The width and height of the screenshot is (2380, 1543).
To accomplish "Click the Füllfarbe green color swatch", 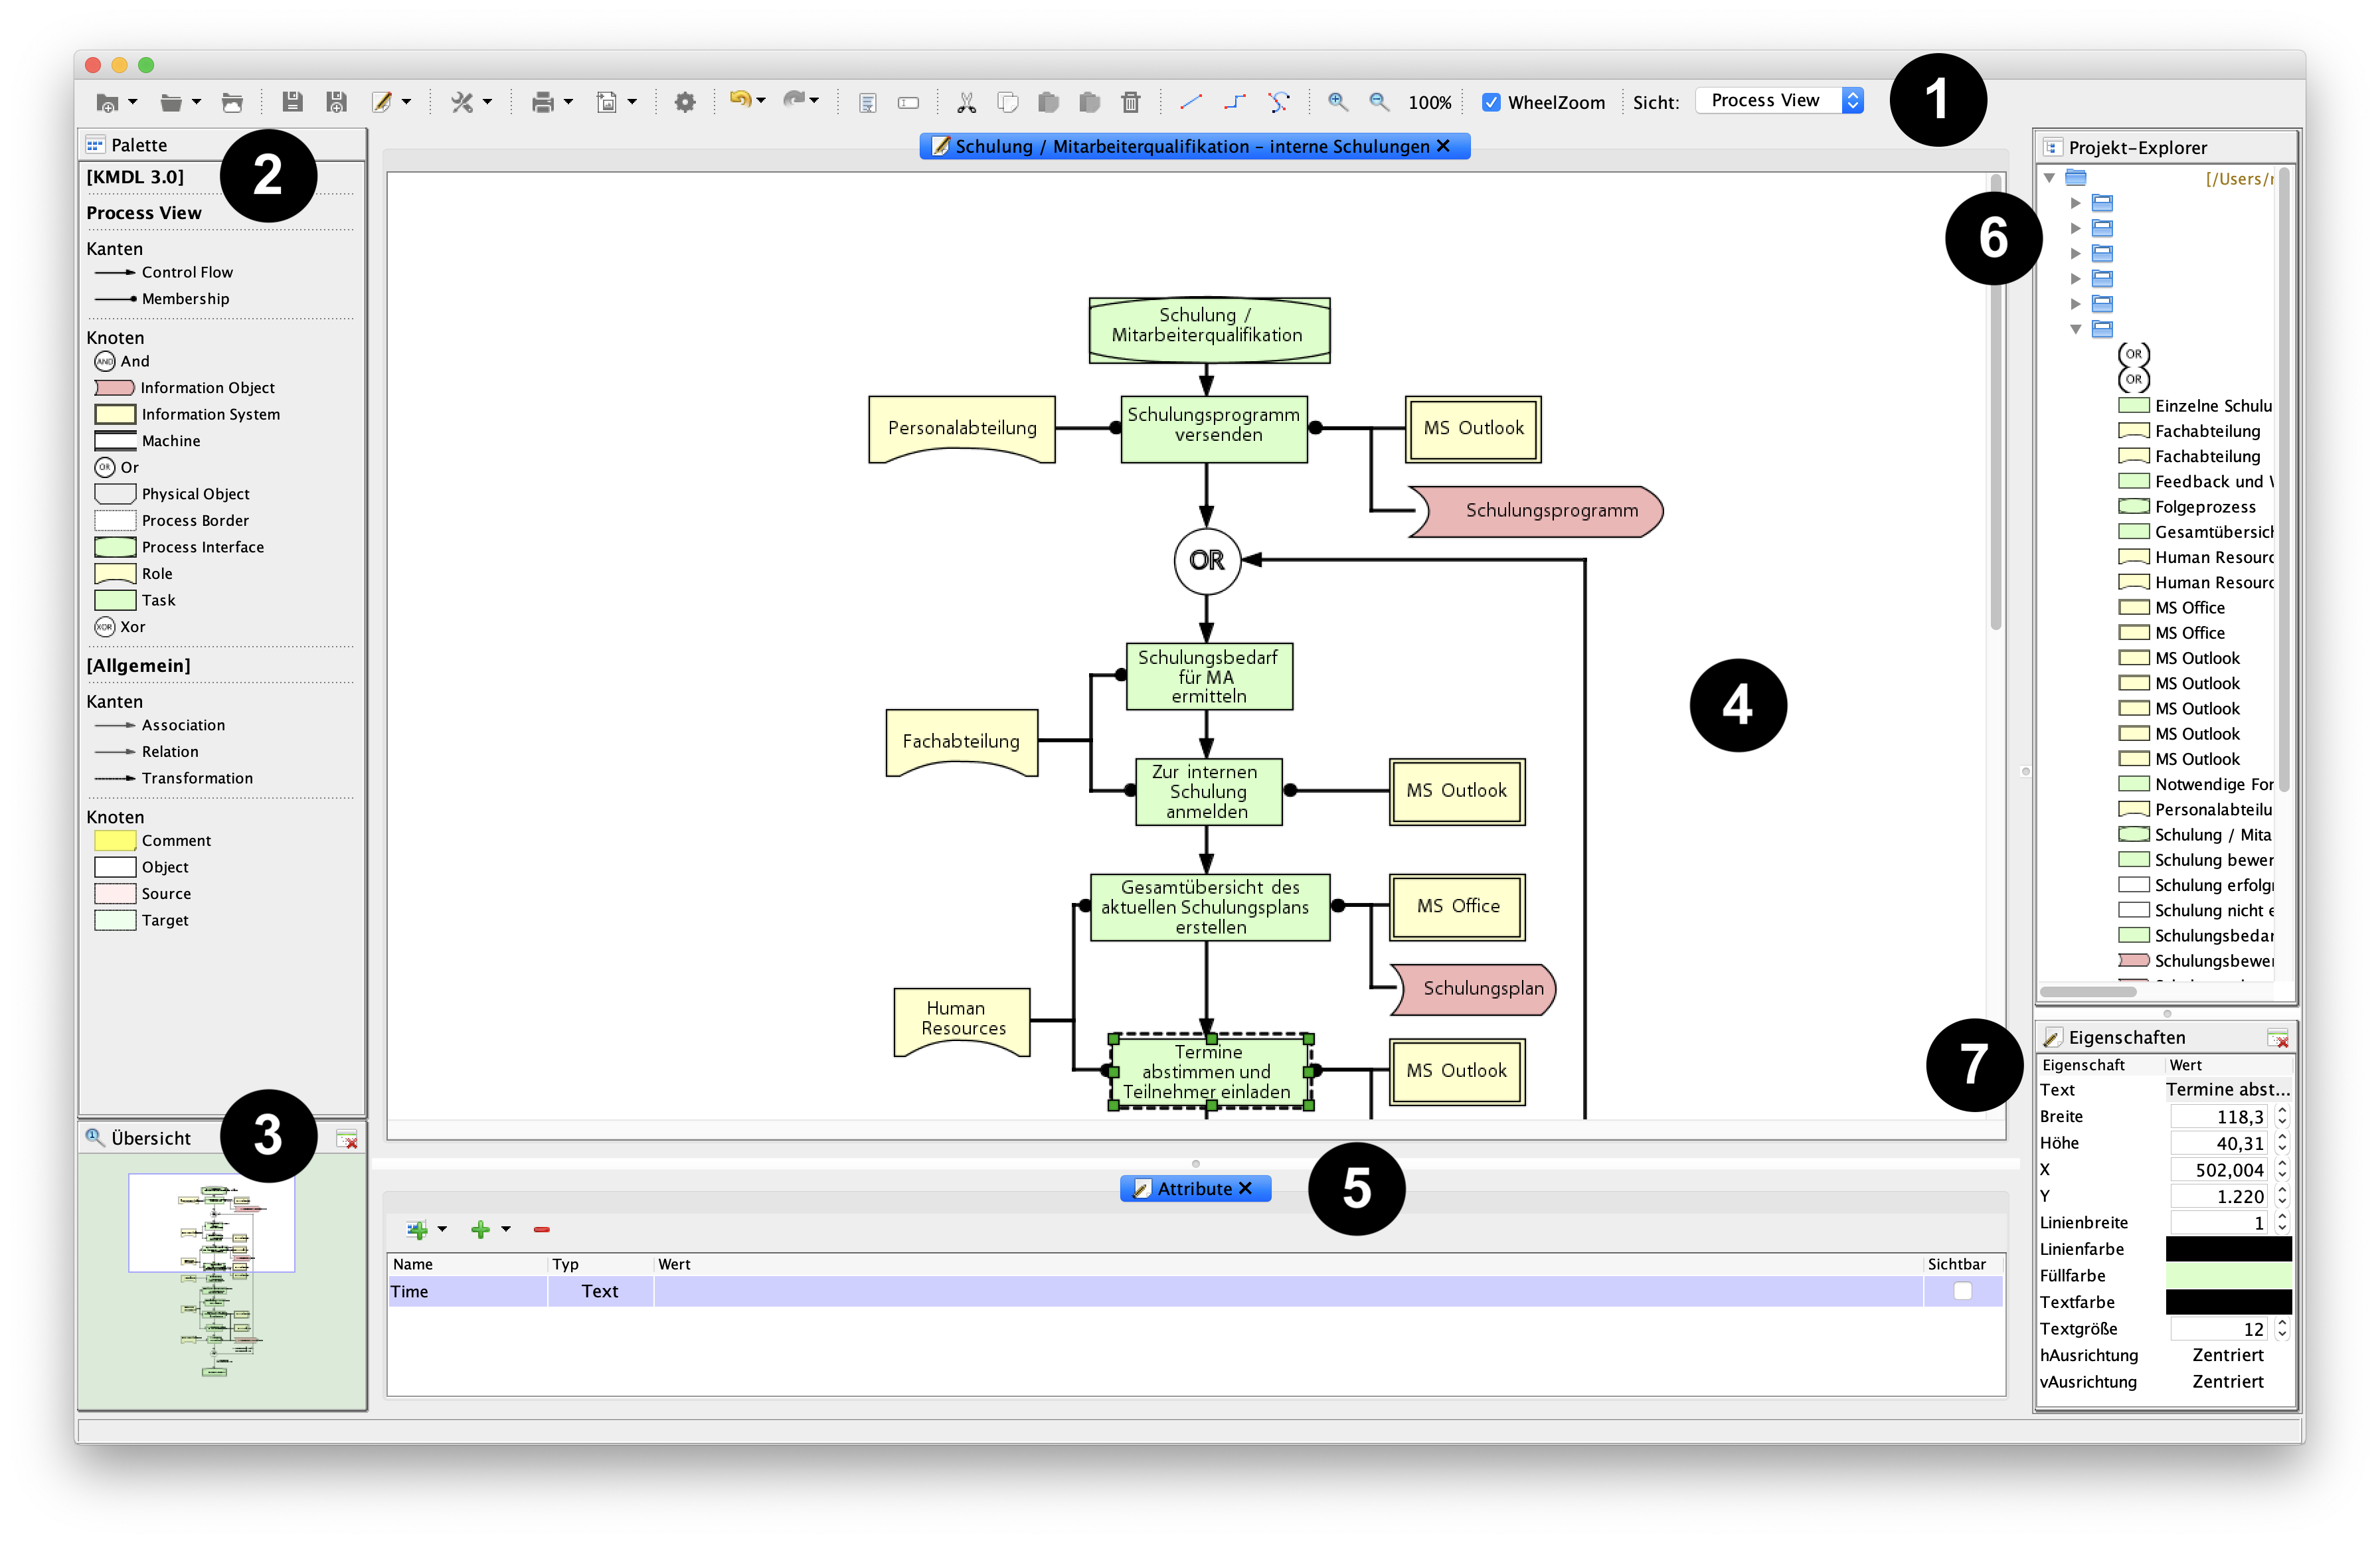I will [x=2228, y=1275].
